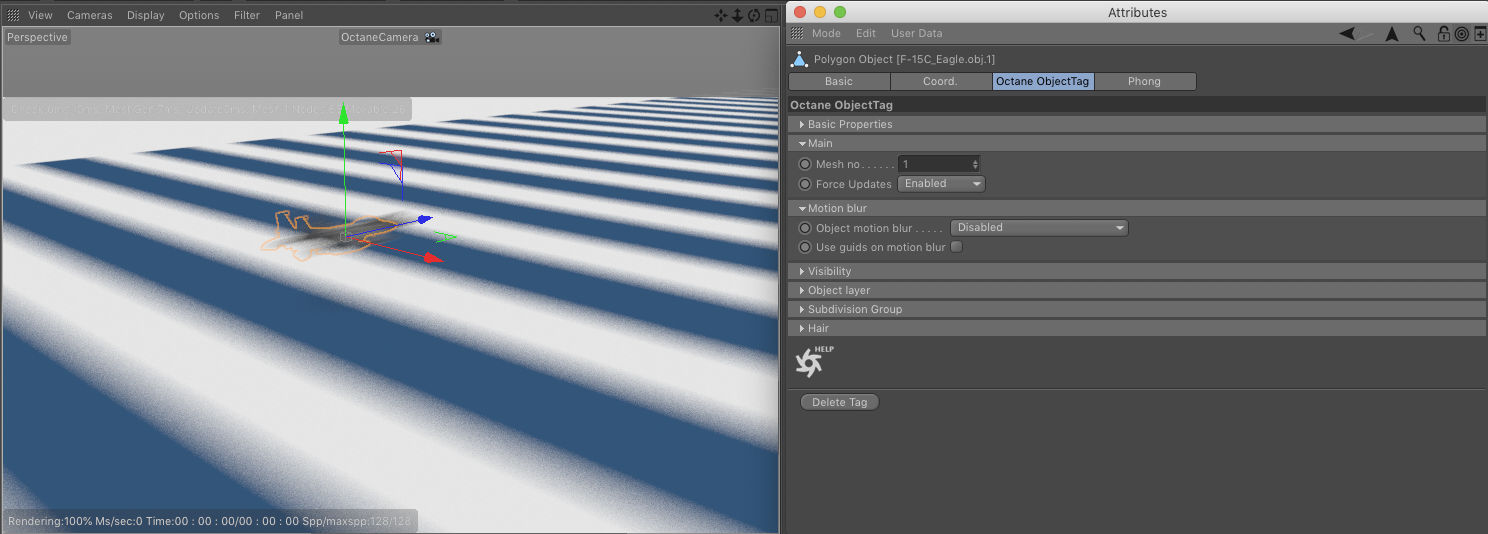Screen dimensions: 1488x534
Task: Click the OctaneCamera icon in viewport
Action: 432,37
